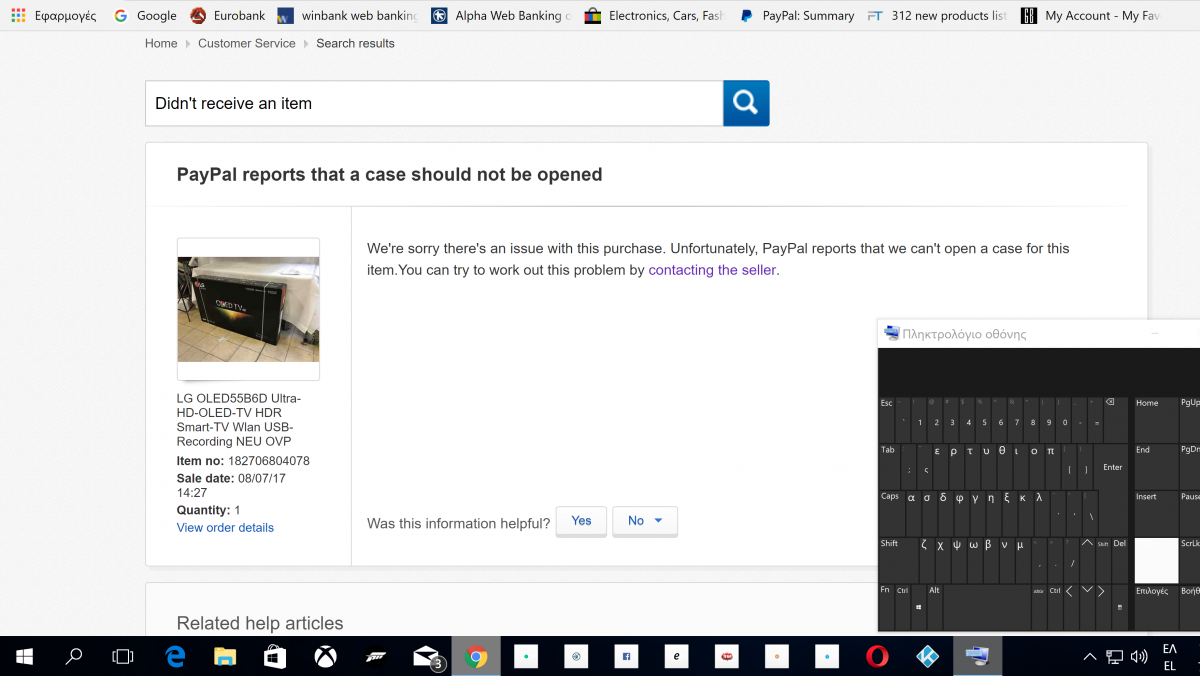
Task: Click the Related help articles heading
Action: (260, 623)
